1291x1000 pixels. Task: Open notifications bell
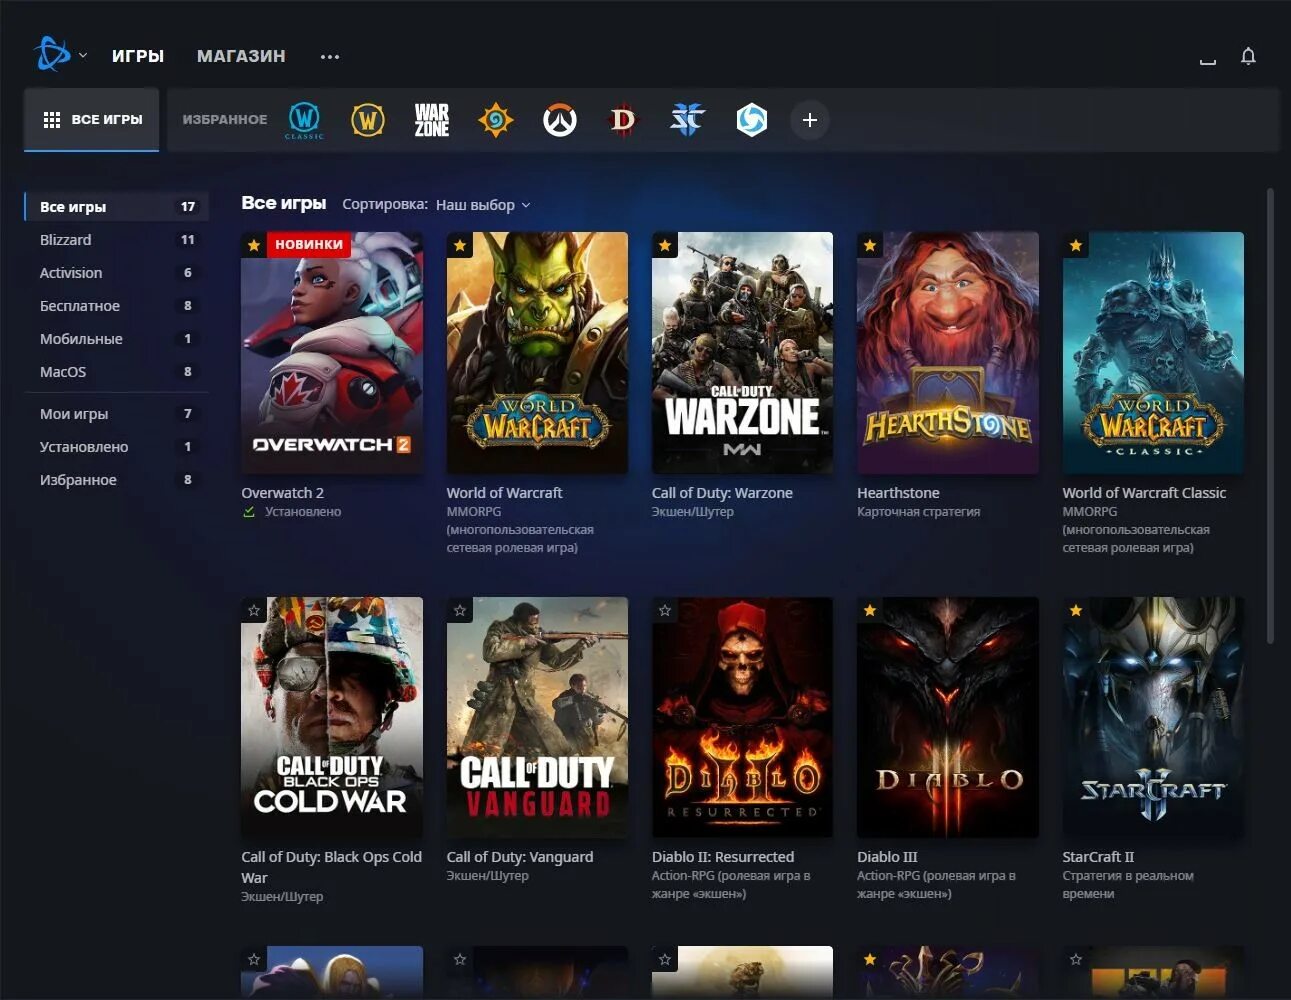point(1248,56)
